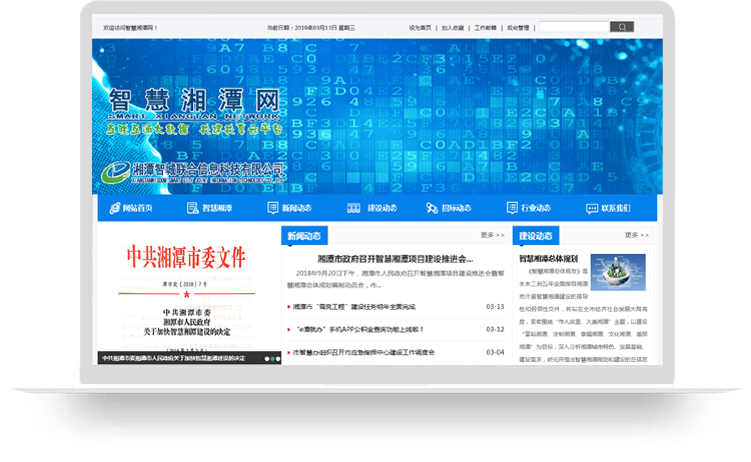Open the 后台管理 top link
The image size is (751, 462).
(518, 28)
